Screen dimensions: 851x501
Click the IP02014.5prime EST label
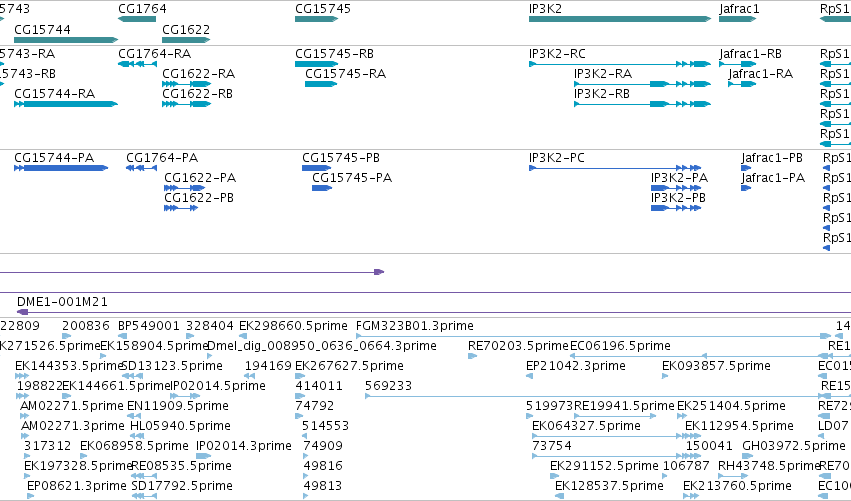(218, 386)
